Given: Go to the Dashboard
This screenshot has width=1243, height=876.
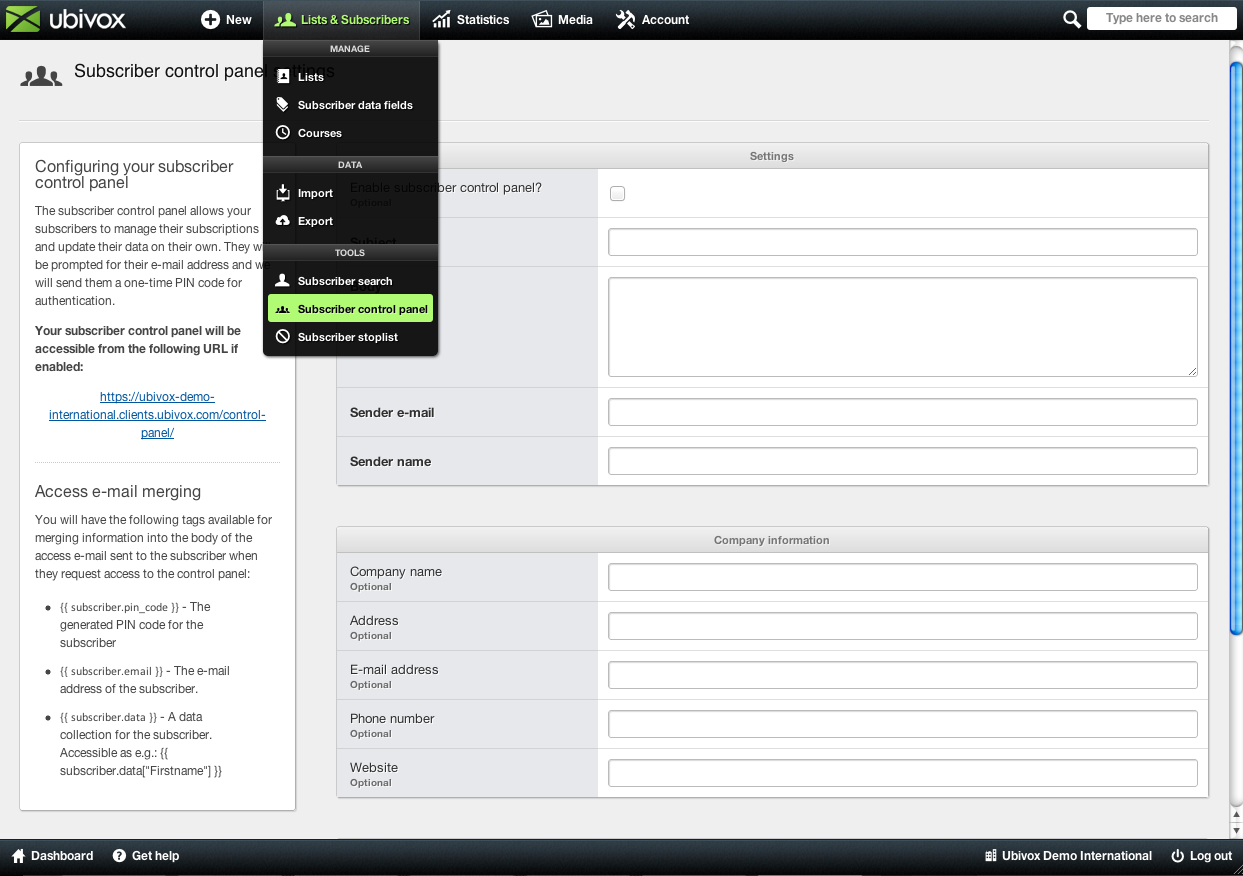Looking at the screenshot, I should pyautogui.click(x=52, y=856).
